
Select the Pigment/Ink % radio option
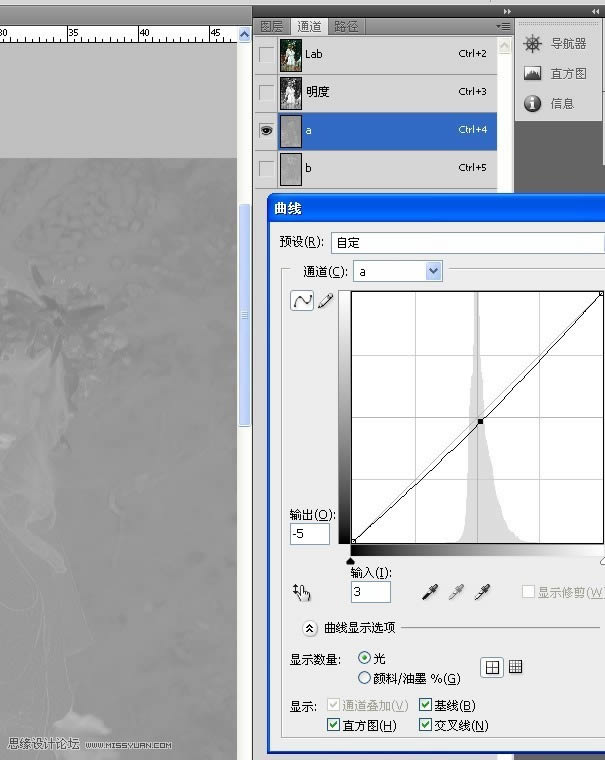pyautogui.click(x=364, y=678)
